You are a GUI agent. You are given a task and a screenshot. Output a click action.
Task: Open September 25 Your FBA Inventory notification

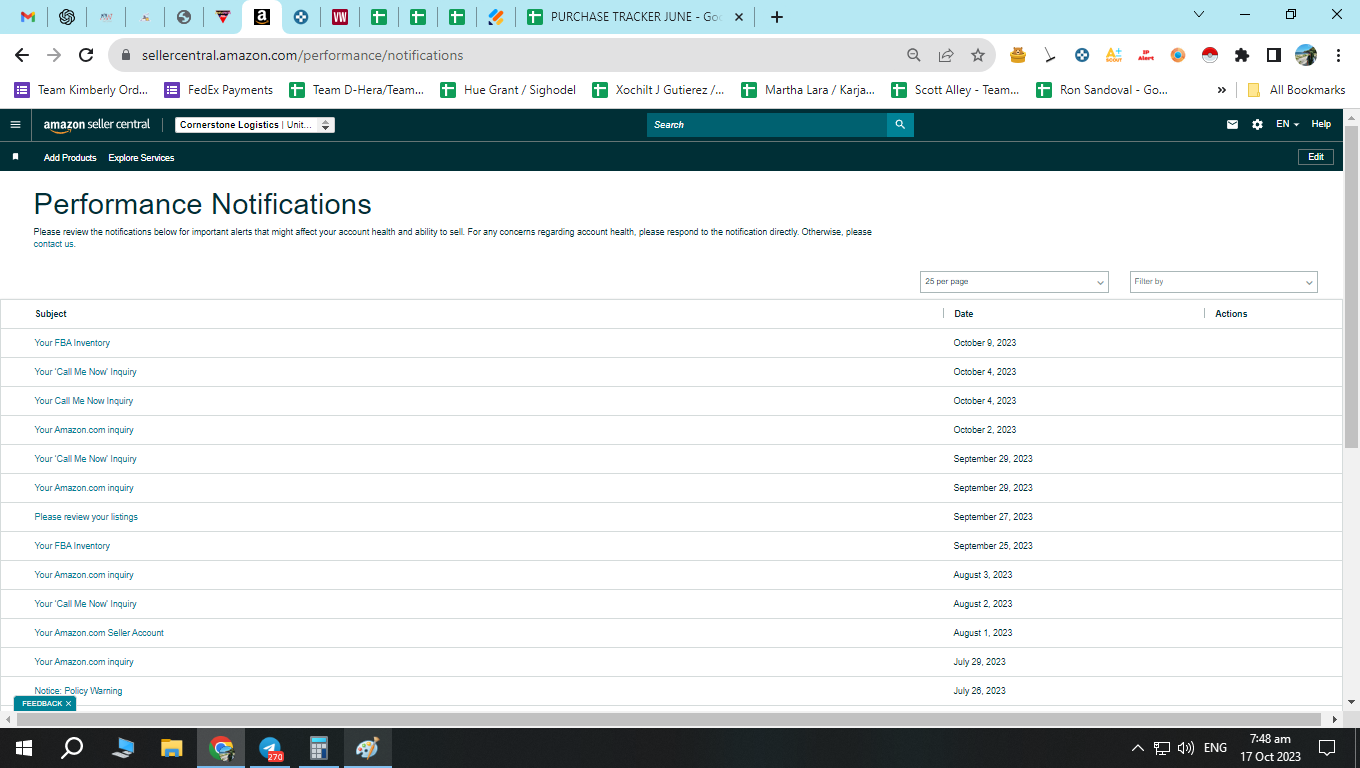pyautogui.click(x=72, y=546)
